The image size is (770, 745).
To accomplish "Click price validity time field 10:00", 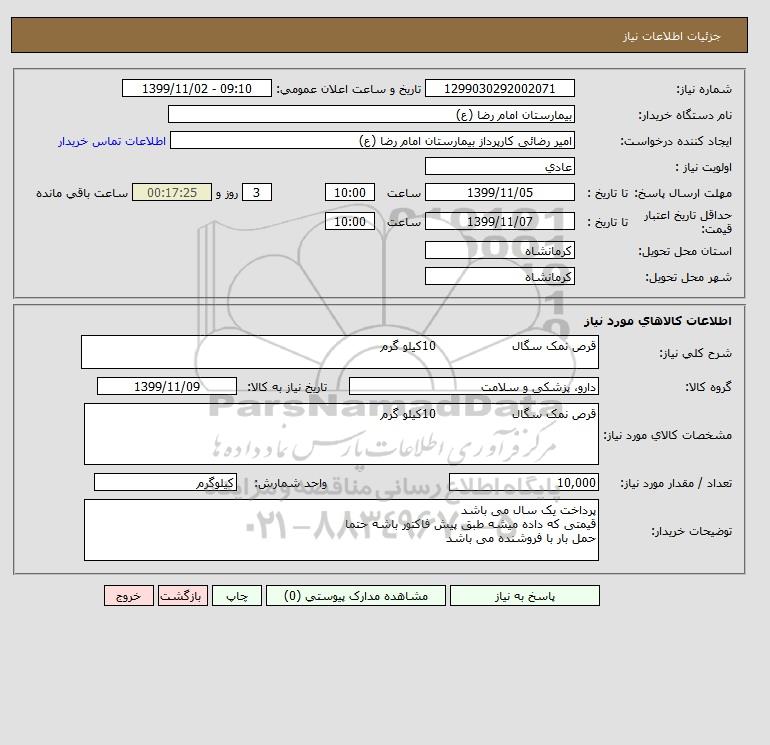I will coord(350,221).
